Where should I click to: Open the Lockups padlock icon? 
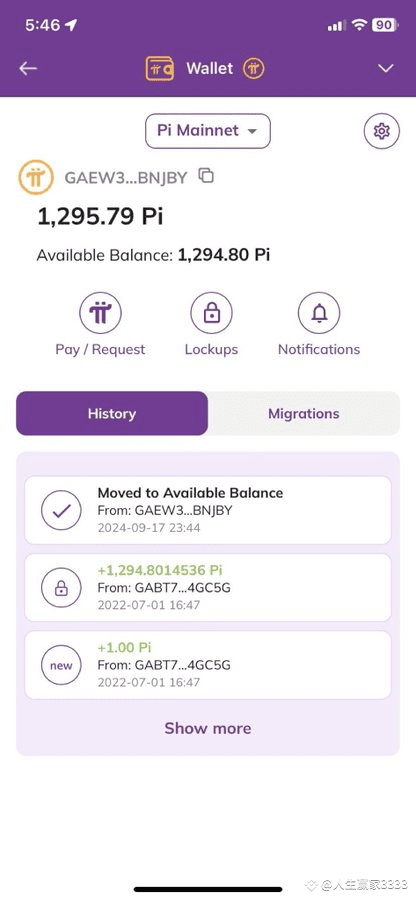click(x=211, y=313)
